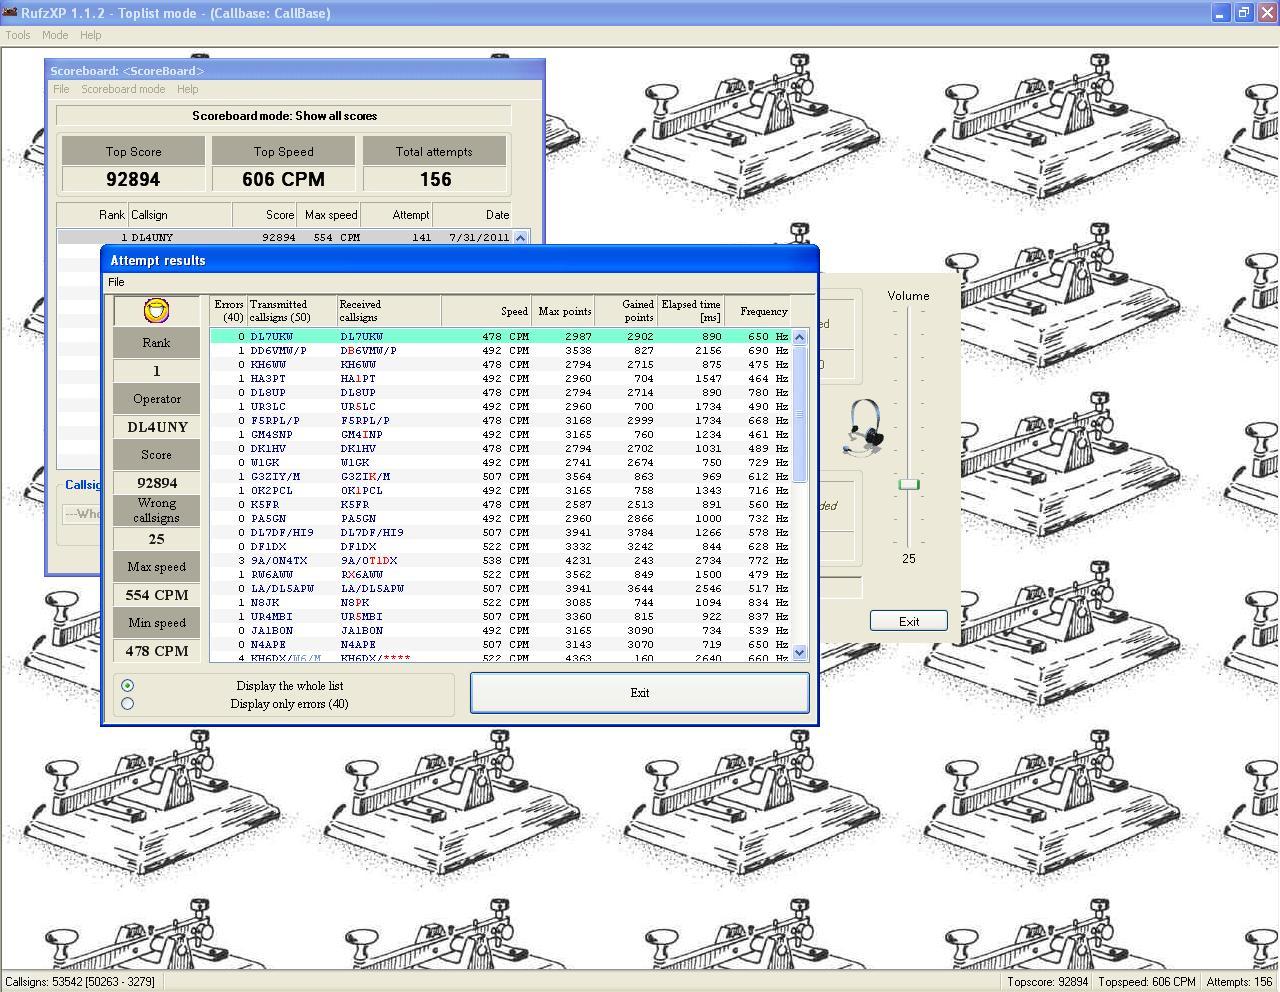Click the Rank column header in Scoreboard

(92, 215)
